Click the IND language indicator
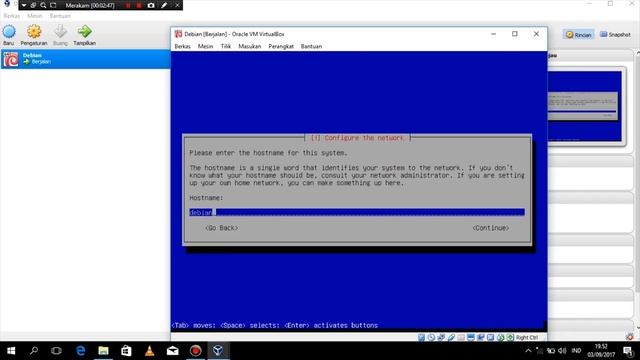The image size is (640, 360). 576,351
